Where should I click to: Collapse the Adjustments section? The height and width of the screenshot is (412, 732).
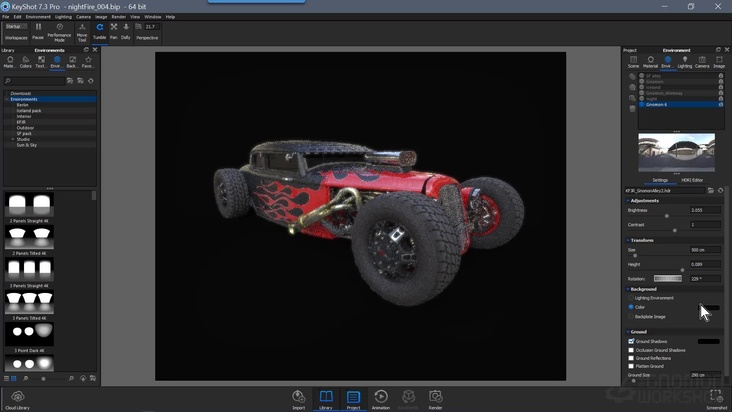tap(628, 201)
